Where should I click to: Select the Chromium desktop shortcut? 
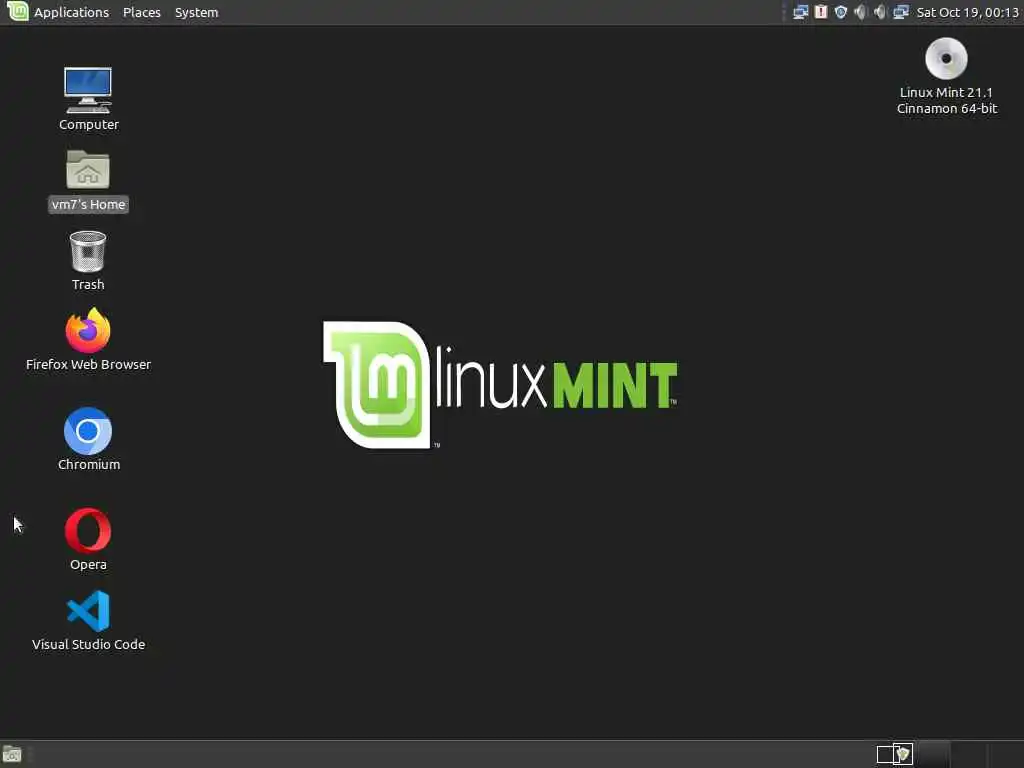[88, 439]
